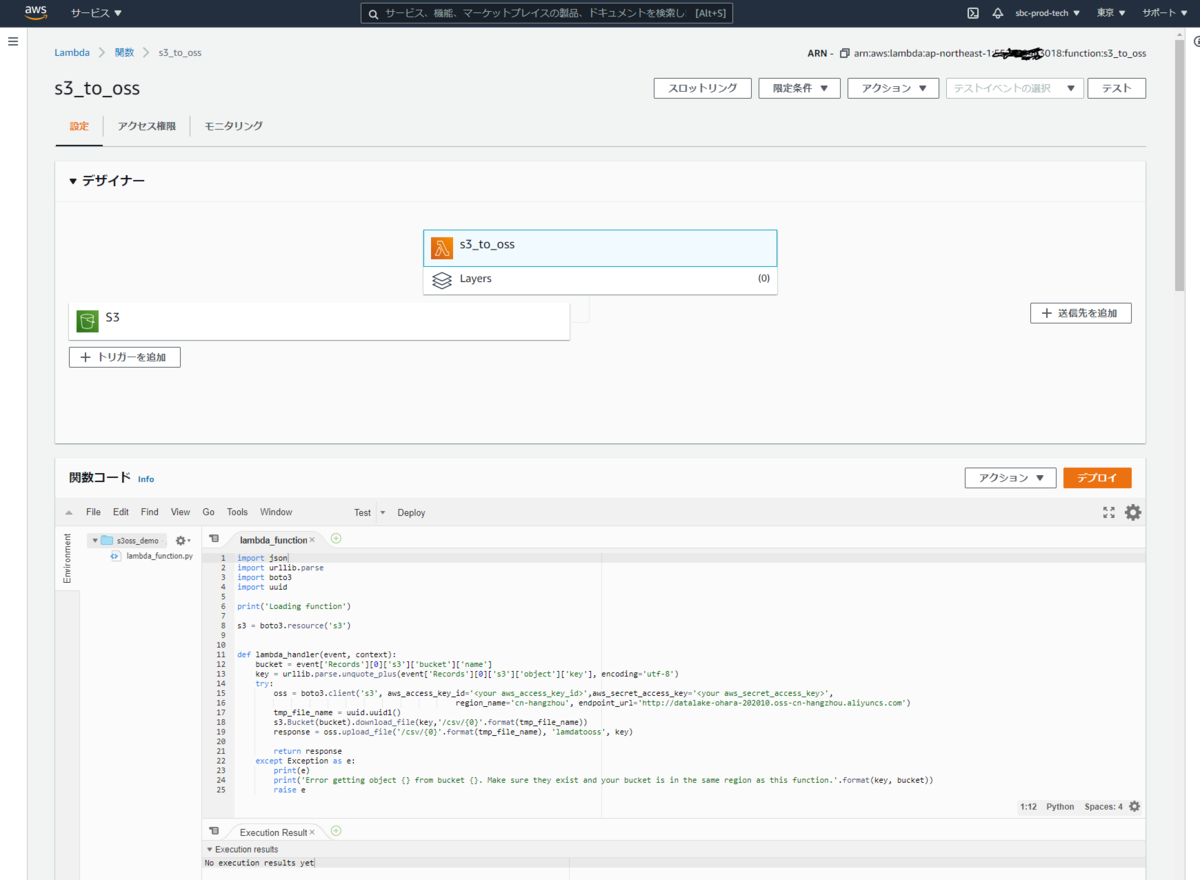Close the lambda_function editor tab

point(312,540)
